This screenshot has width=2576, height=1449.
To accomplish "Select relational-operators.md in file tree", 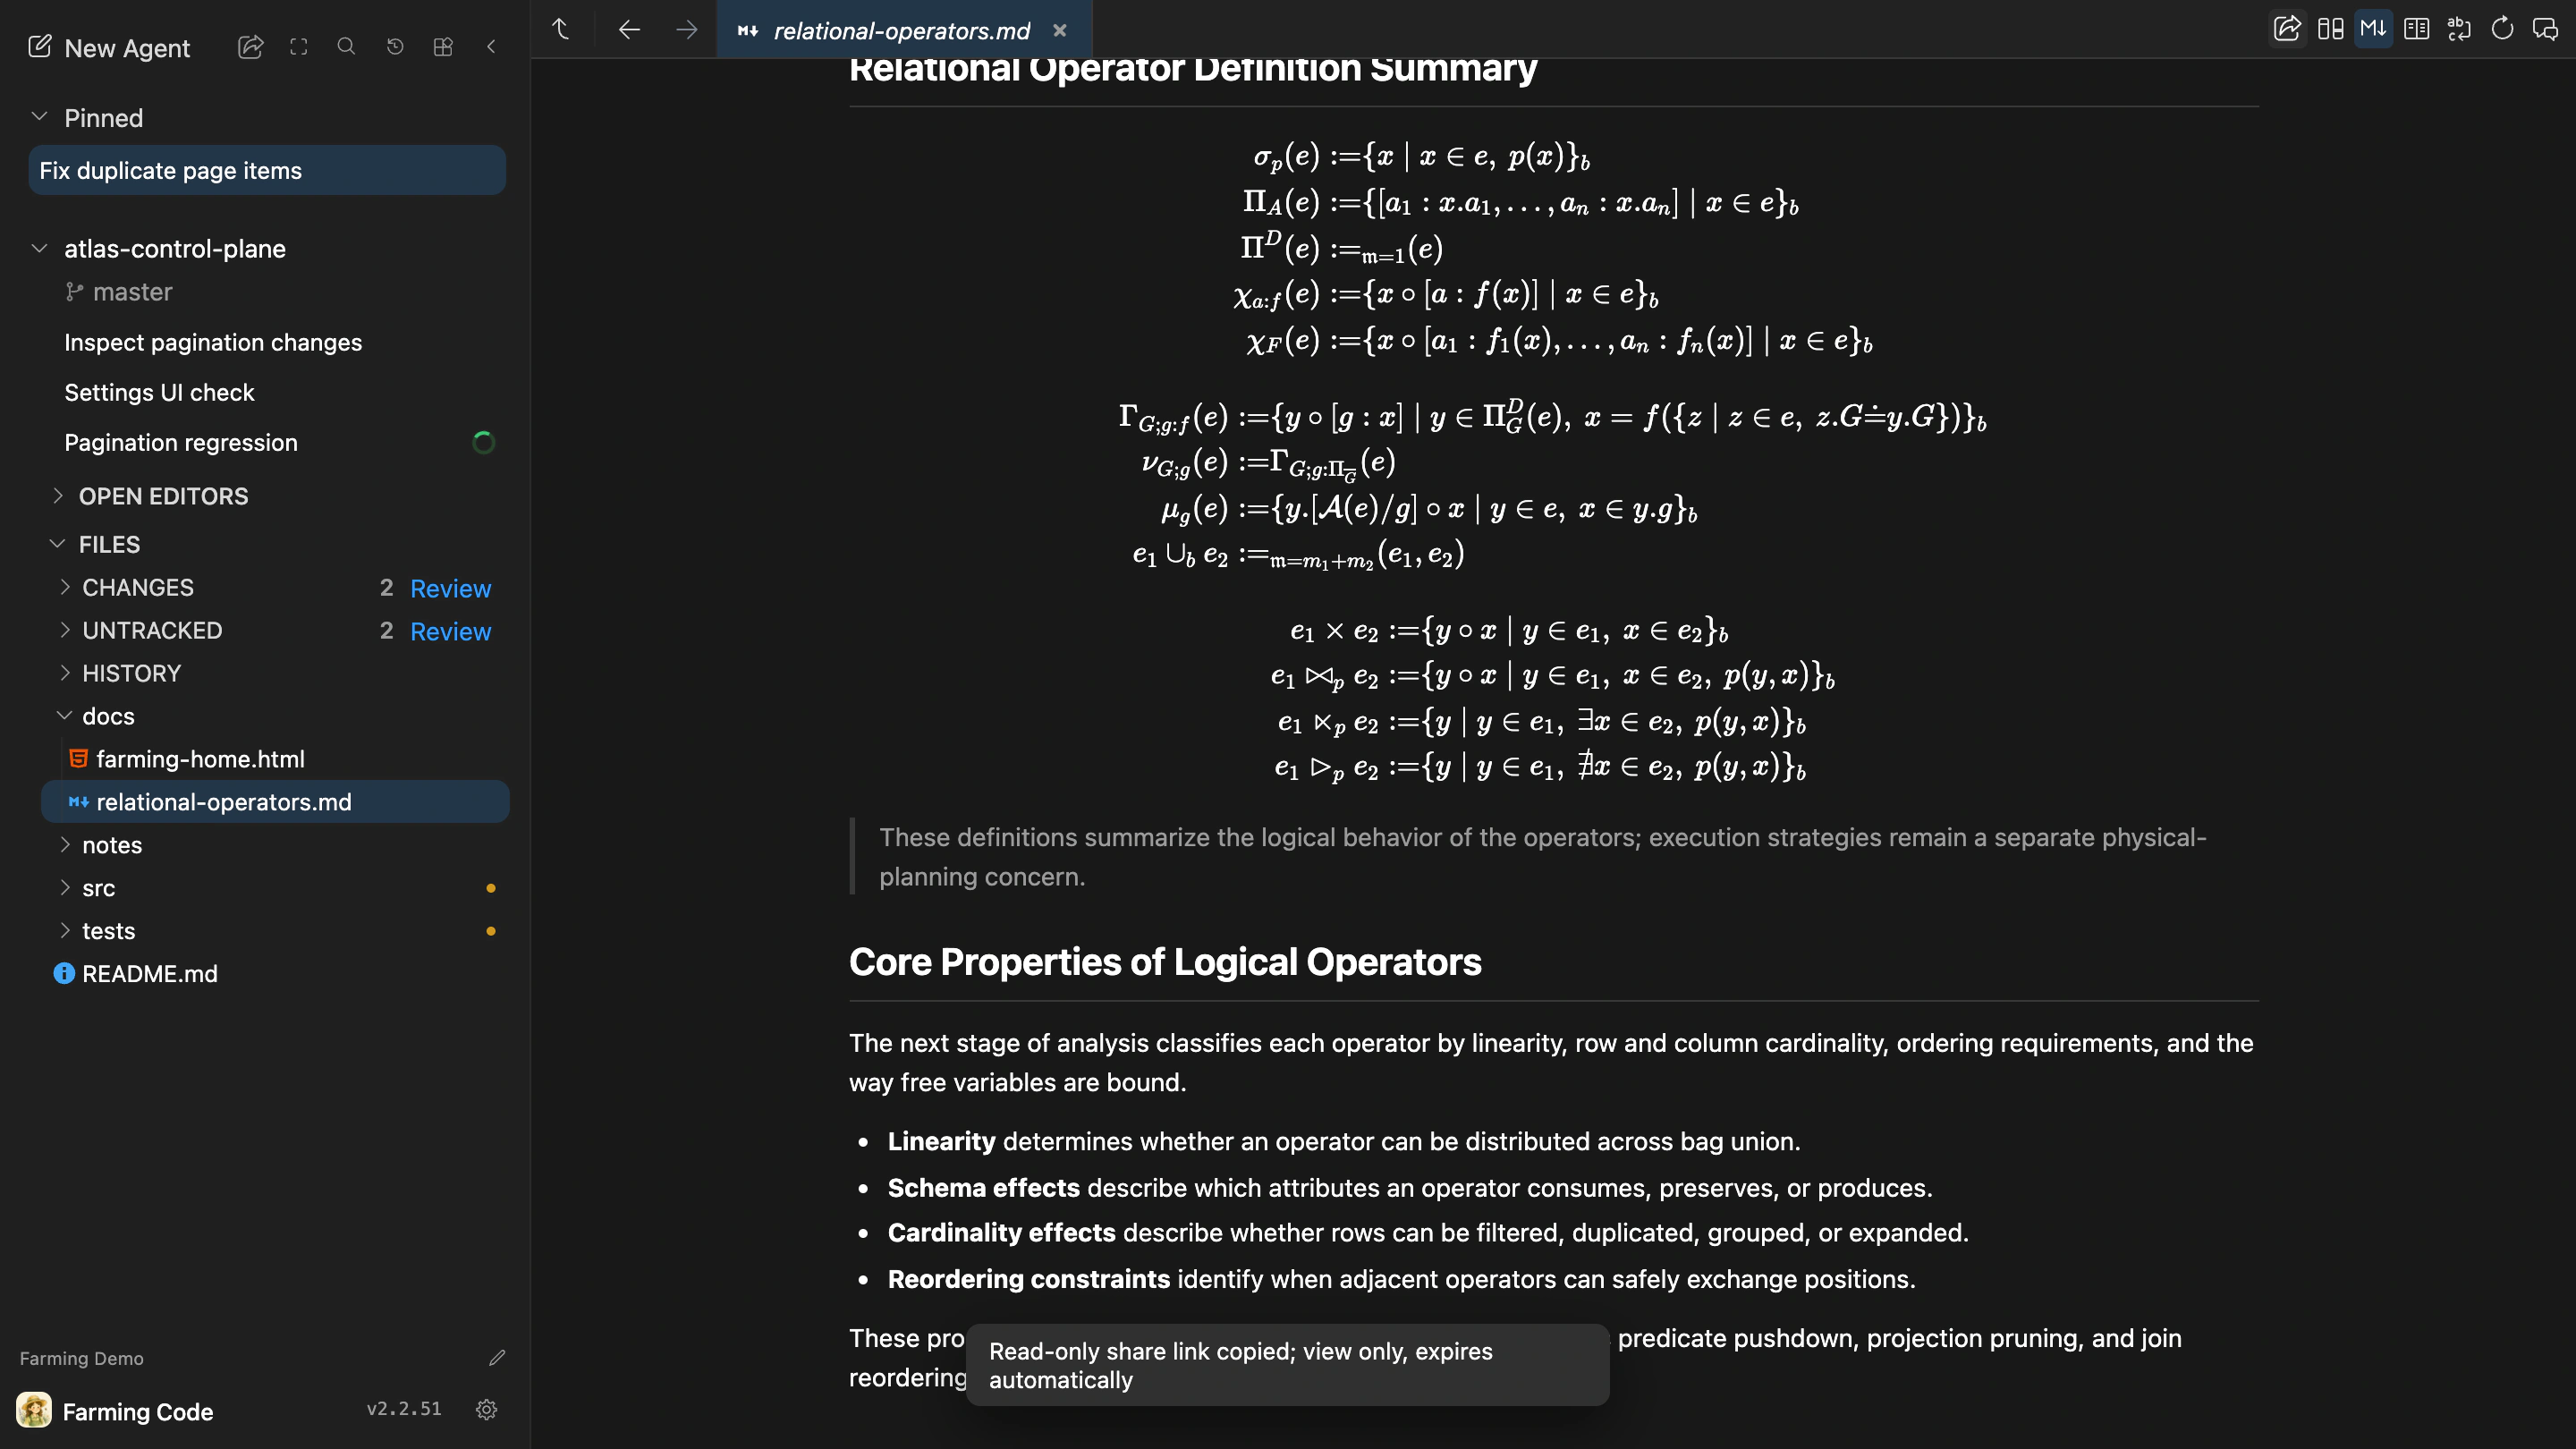I will pyautogui.click(x=275, y=802).
